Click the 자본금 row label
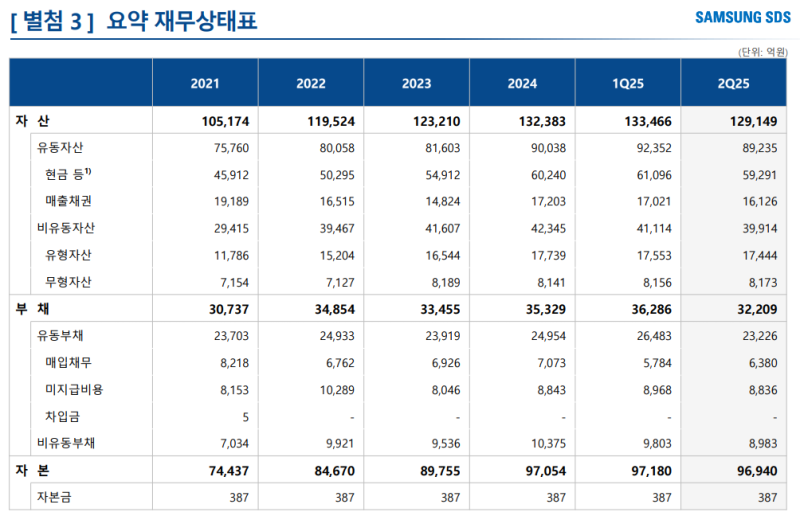 pyautogui.click(x=59, y=497)
